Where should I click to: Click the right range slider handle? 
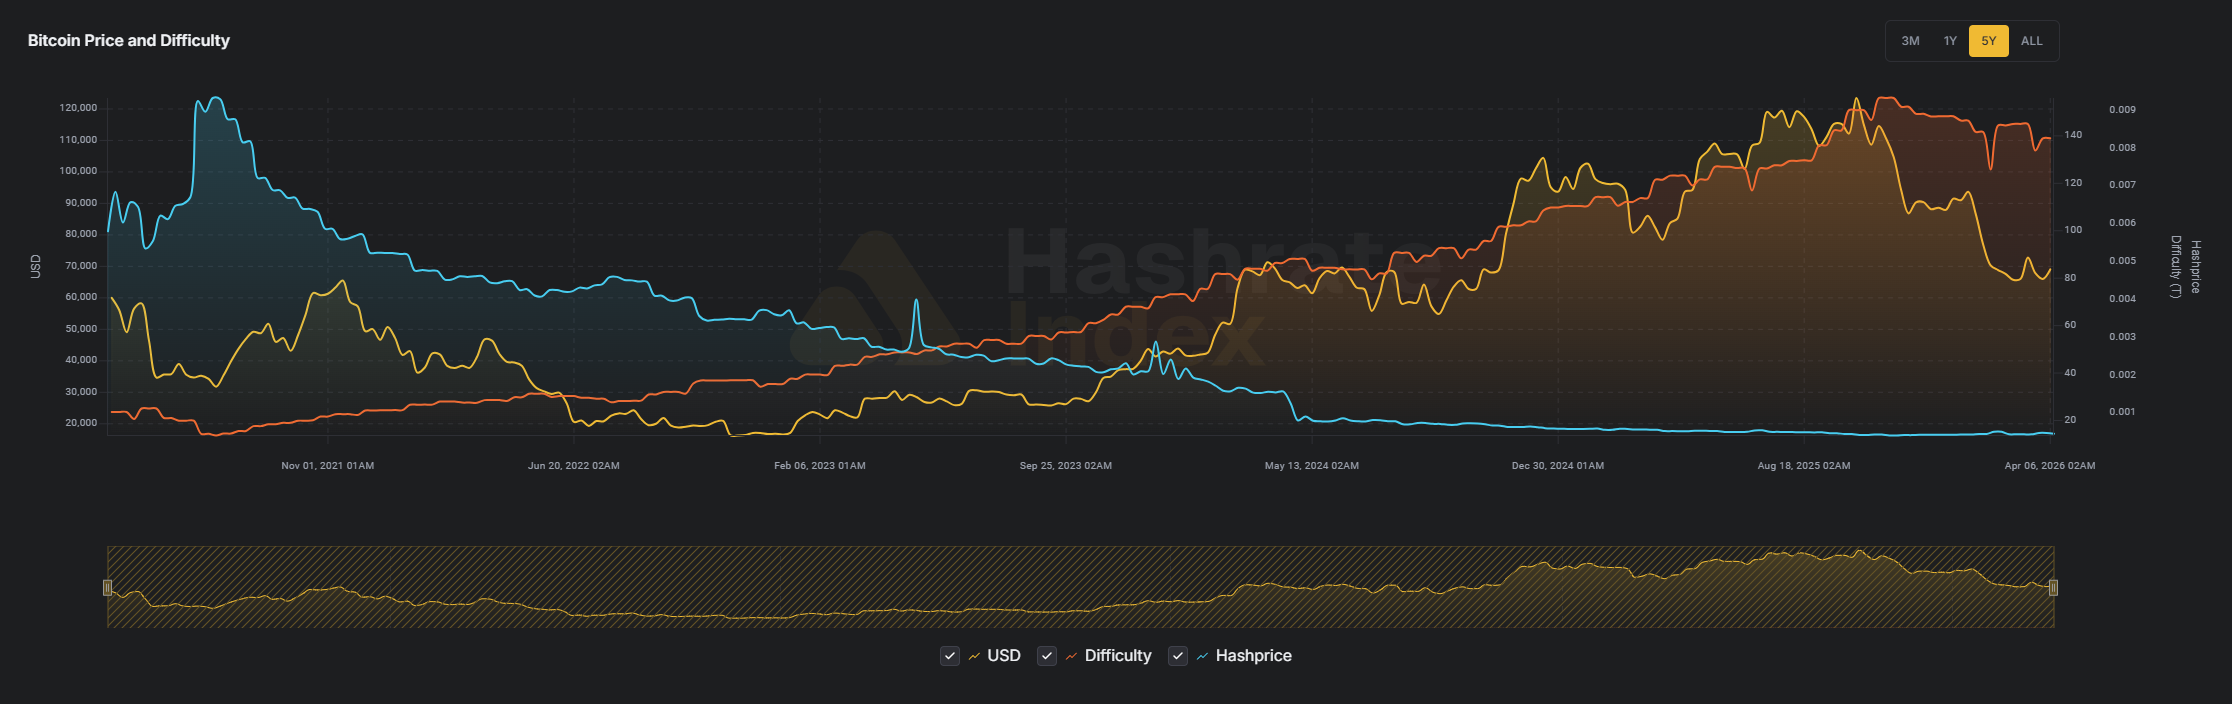pyautogui.click(x=2053, y=588)
